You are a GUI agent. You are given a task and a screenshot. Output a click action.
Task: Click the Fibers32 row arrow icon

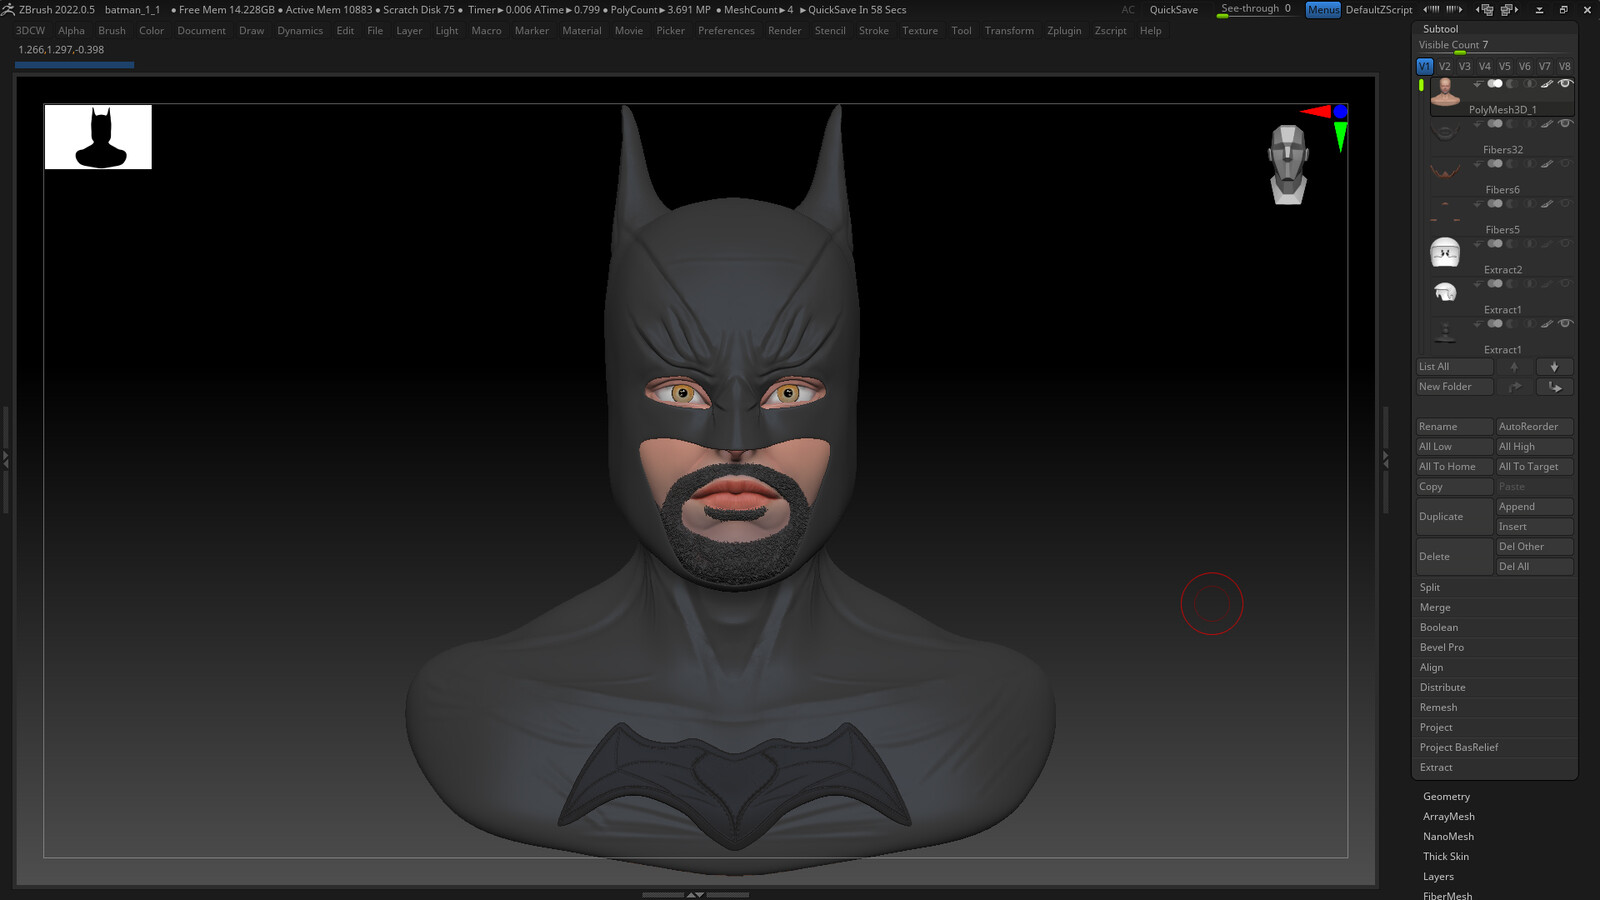tap(1478, 124)
